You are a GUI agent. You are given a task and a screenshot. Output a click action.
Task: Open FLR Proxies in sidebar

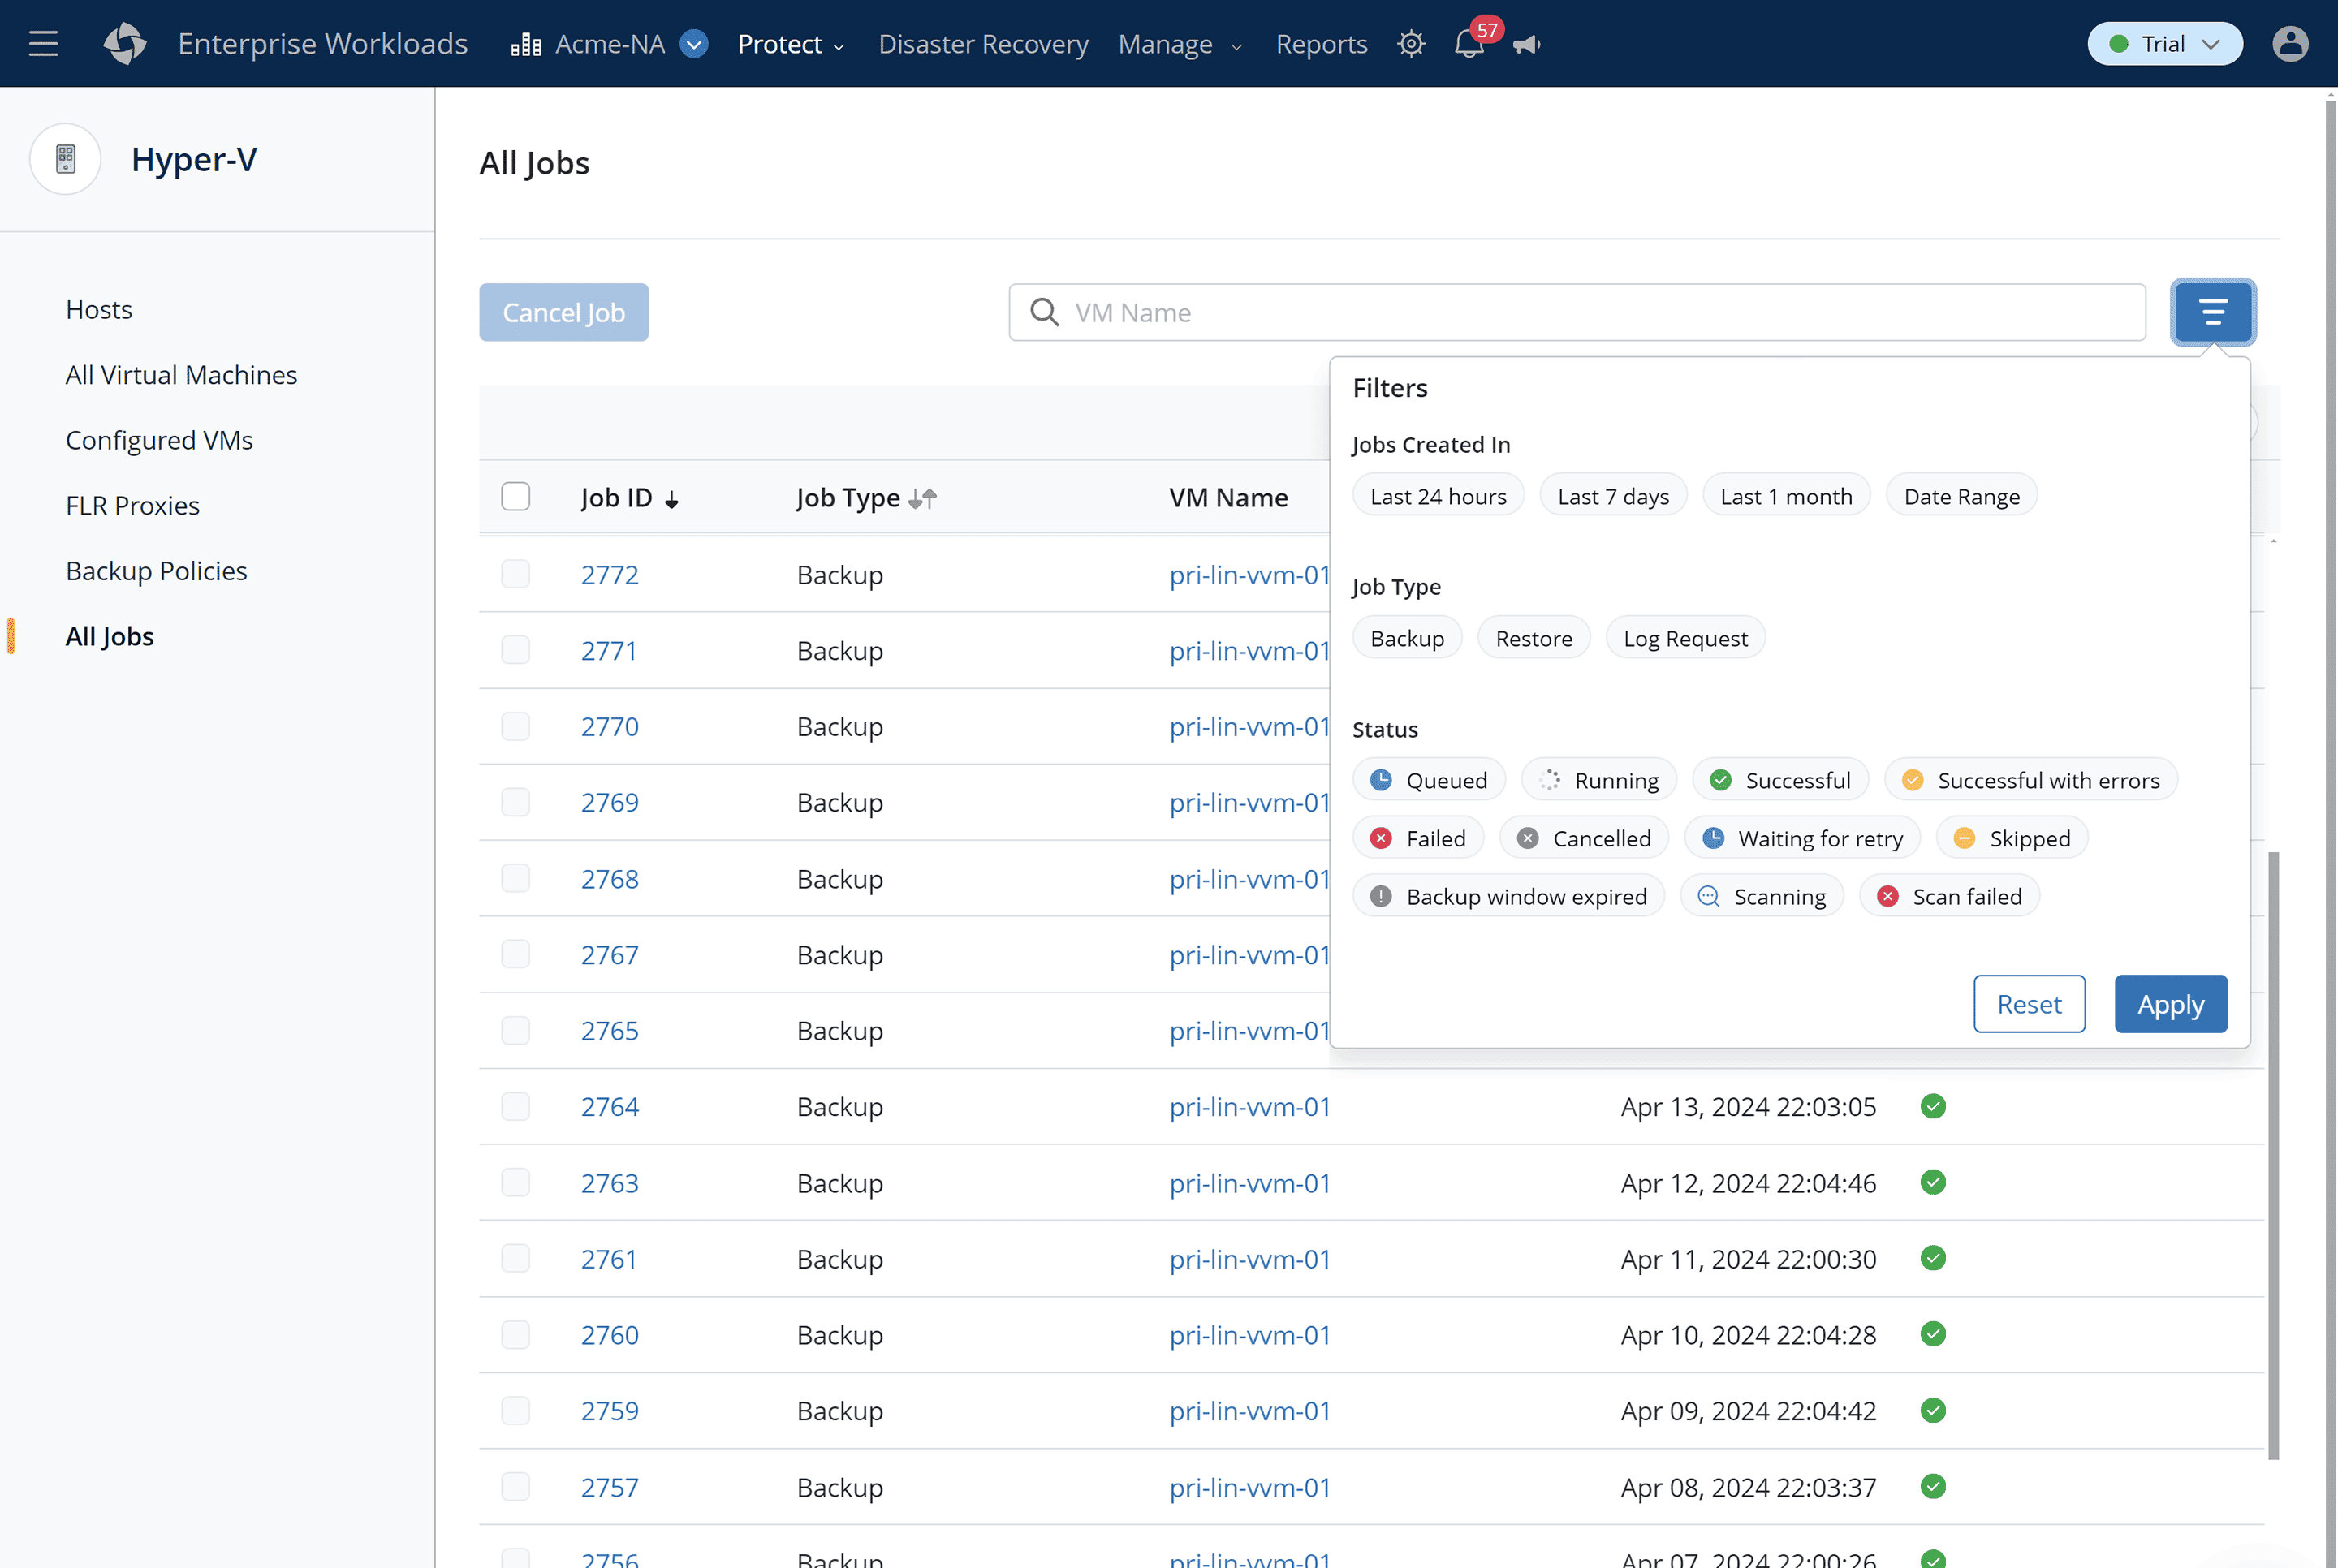[x=132, y=506]
